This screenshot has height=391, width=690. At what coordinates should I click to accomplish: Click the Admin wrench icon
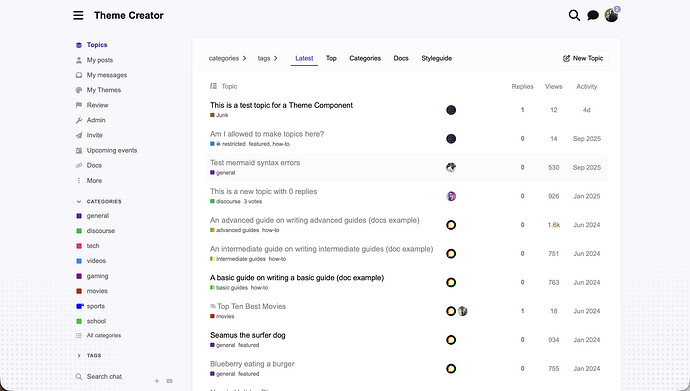click(79, 120)
